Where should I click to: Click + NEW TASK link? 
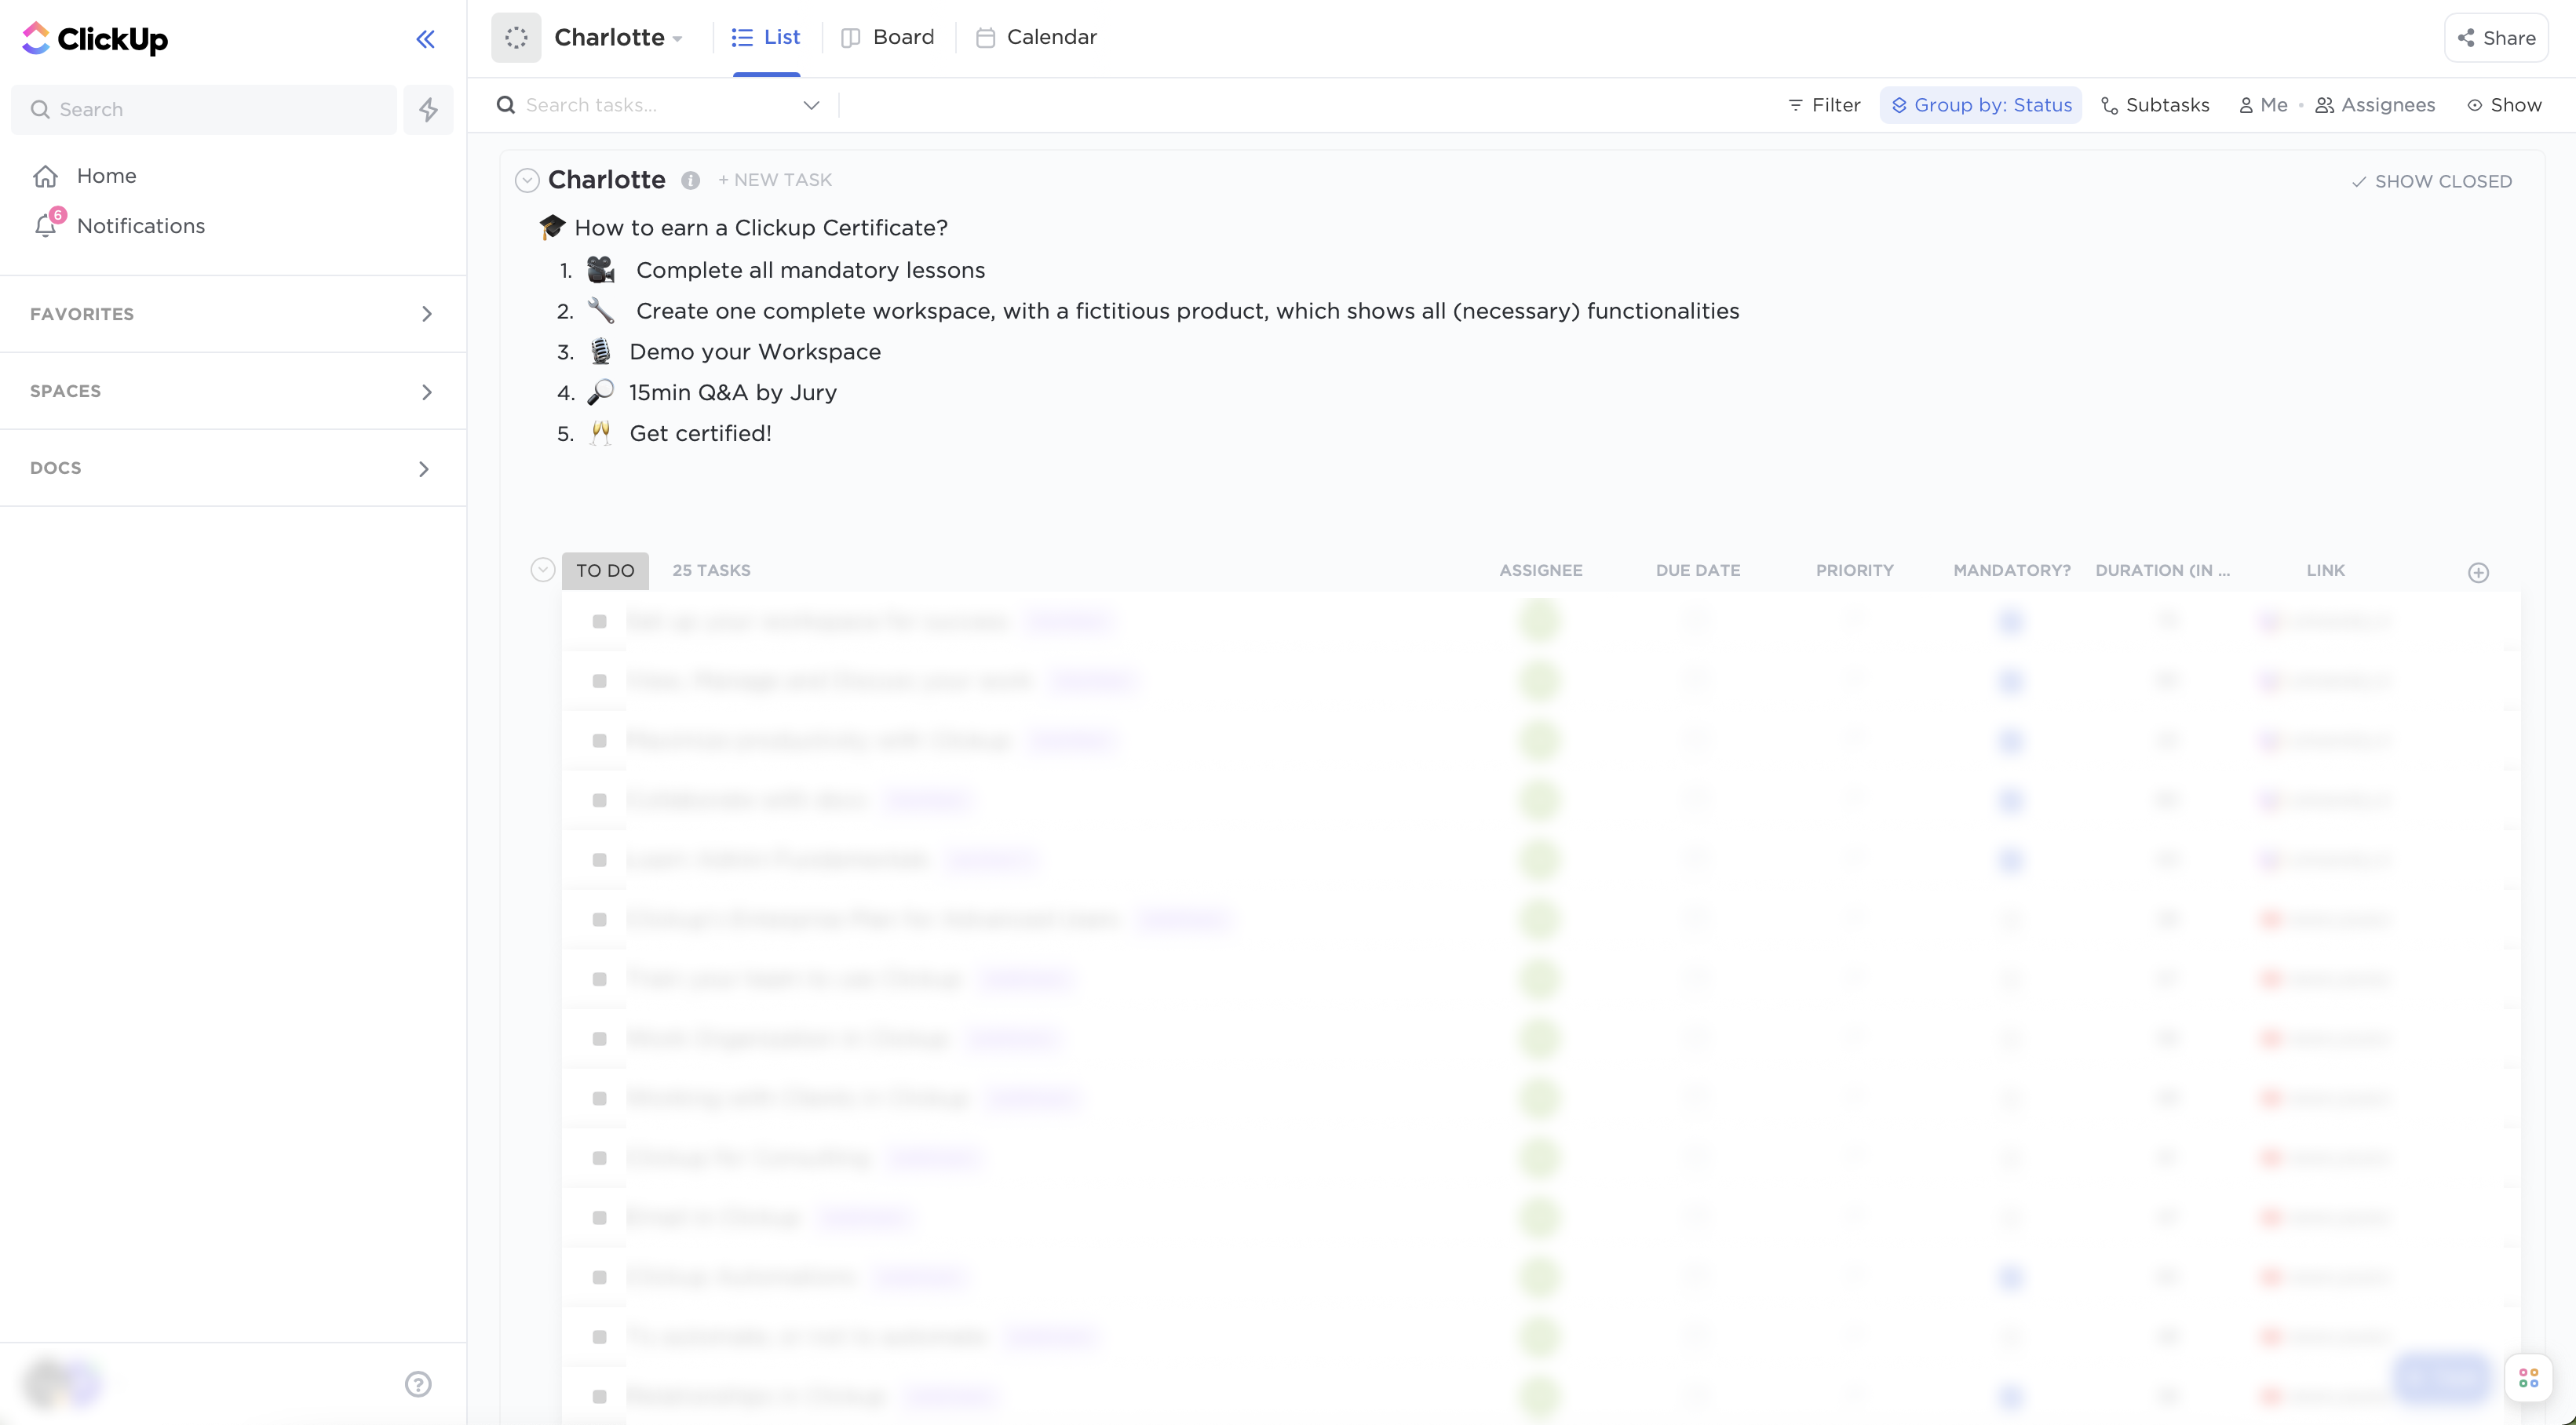click(775, 180)
